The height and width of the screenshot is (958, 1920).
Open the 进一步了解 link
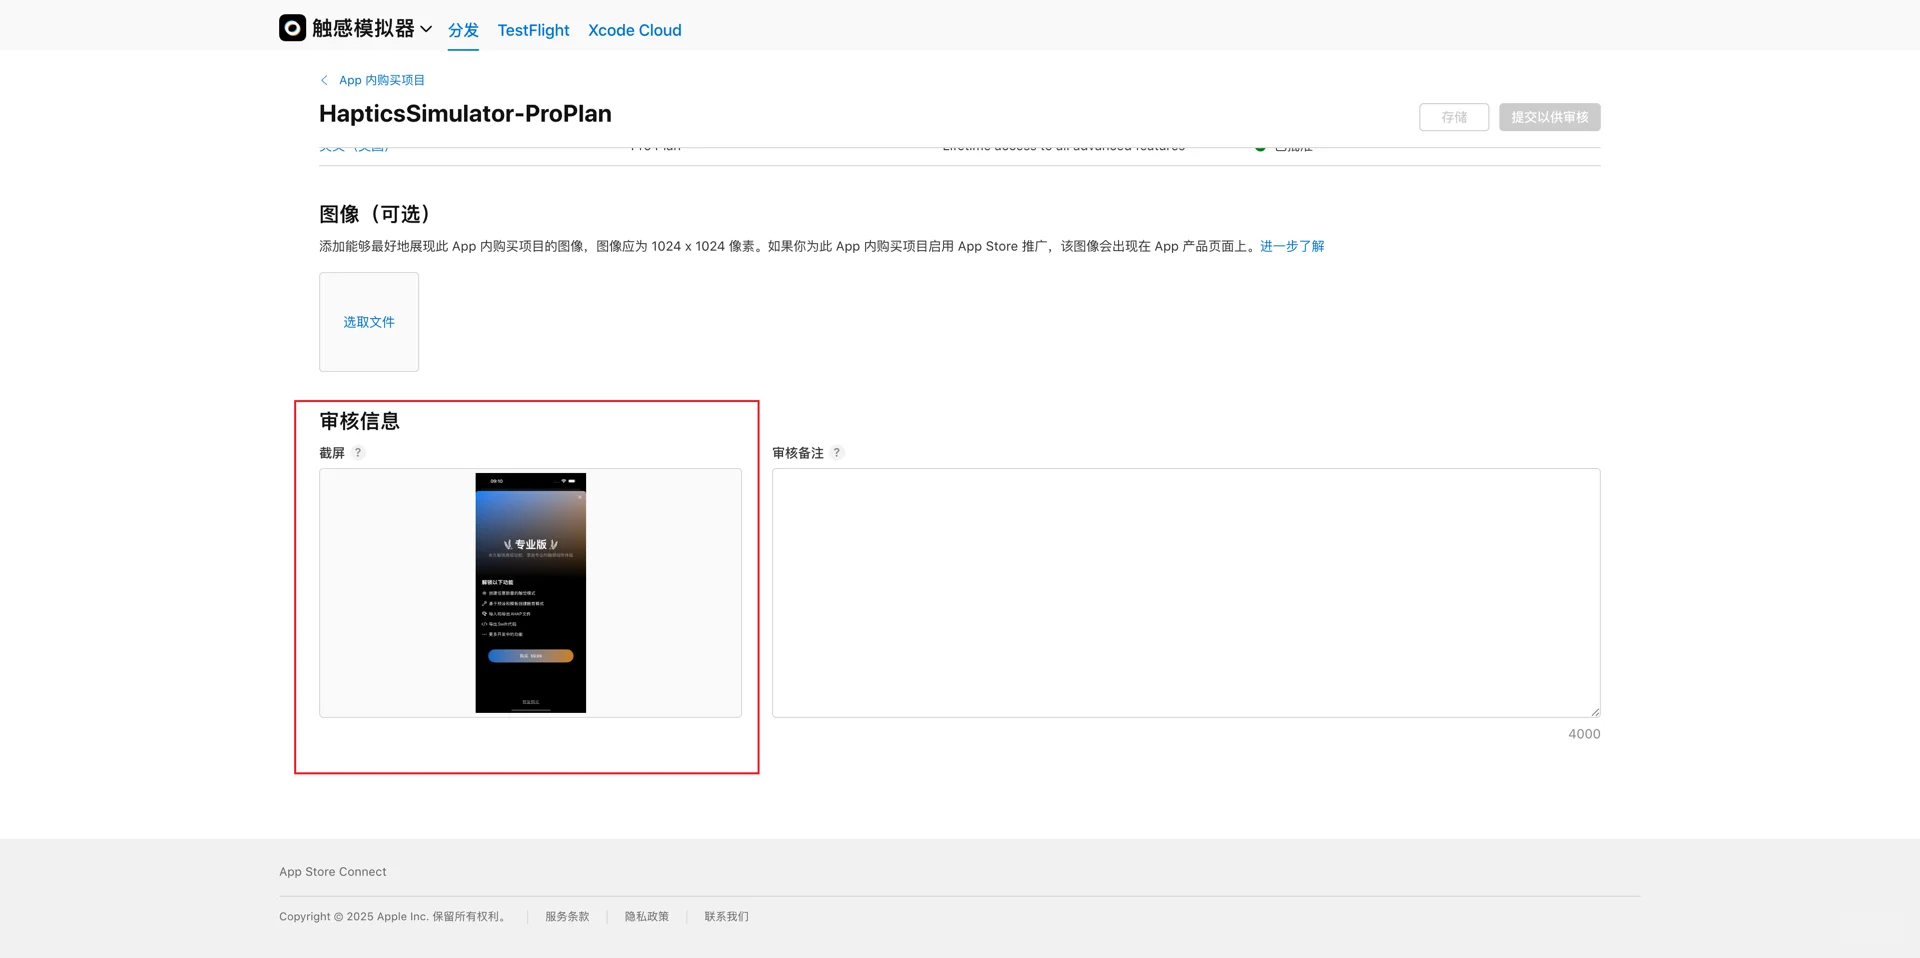[x=1291, y=246]
